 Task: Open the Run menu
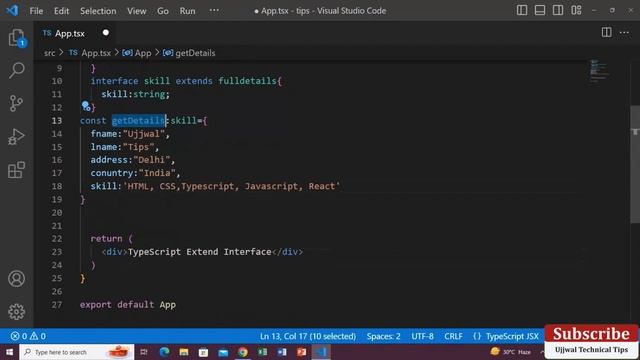pyautogui.click(x=187, y=11)
